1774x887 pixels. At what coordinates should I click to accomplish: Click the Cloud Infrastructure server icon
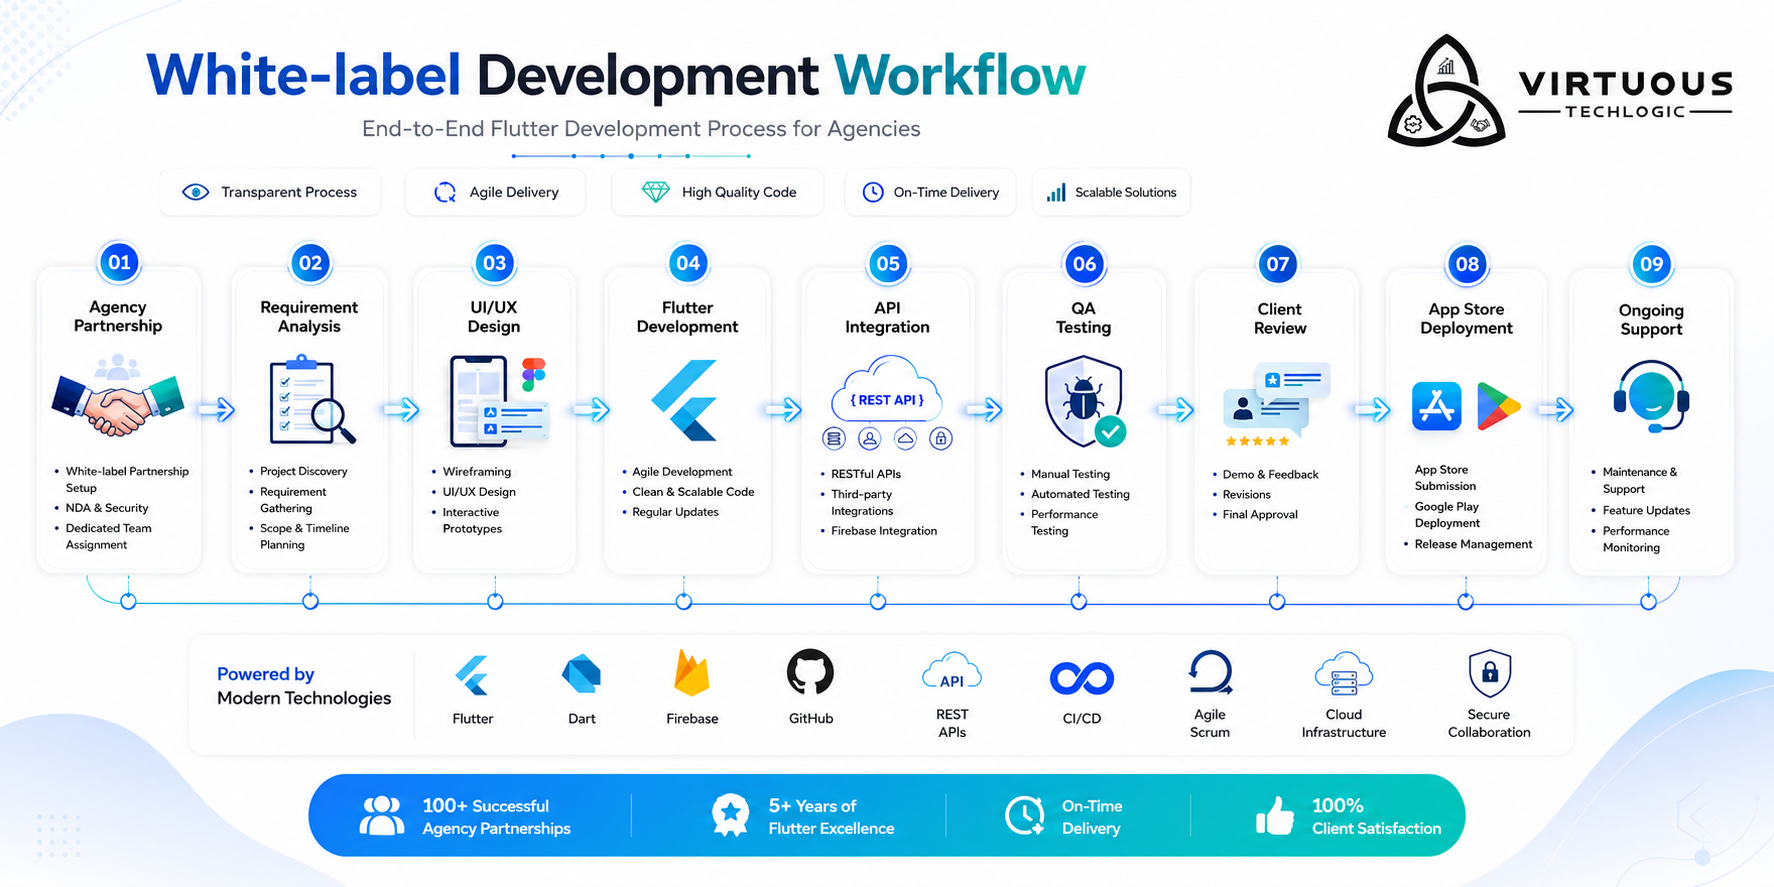coord(1344,673)
